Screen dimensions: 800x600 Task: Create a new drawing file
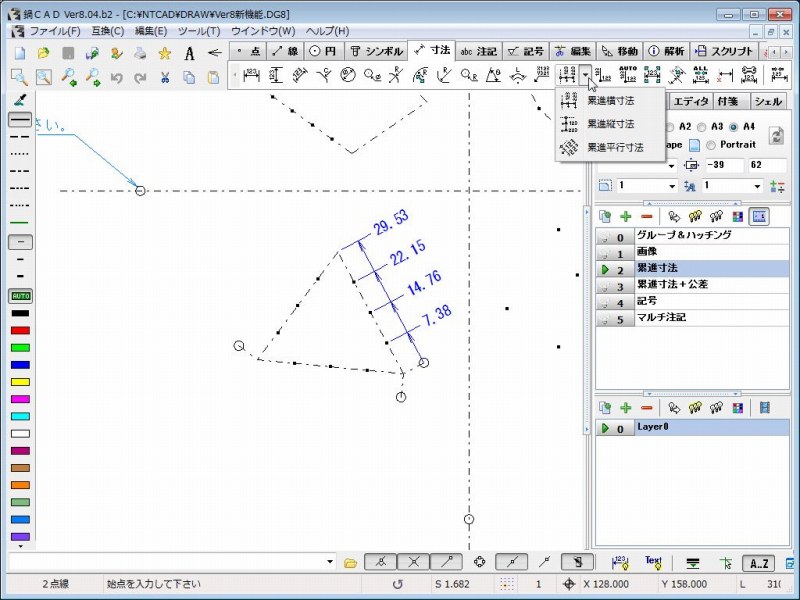tap(20, 53)
